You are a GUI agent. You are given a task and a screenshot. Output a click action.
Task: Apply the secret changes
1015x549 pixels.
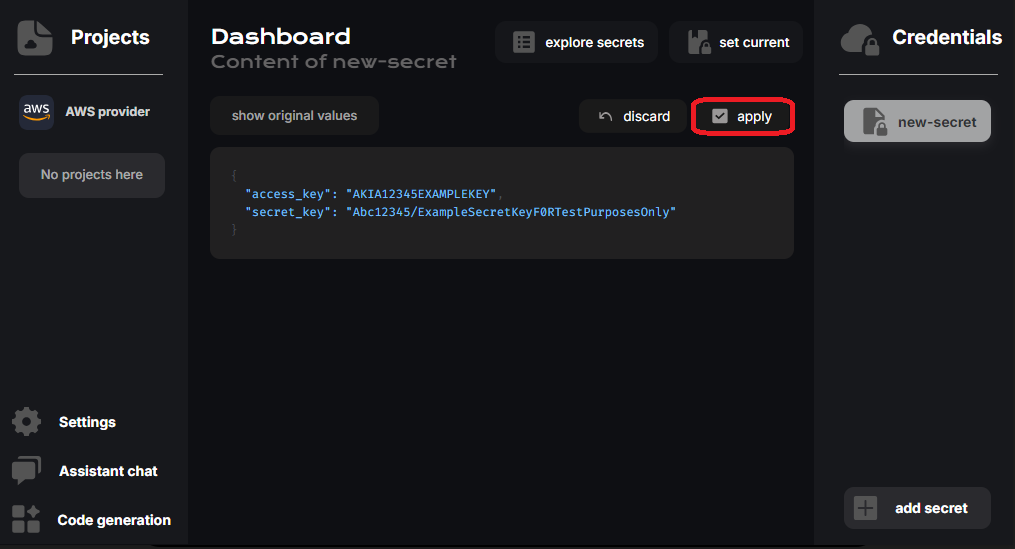pyautogui.click(x=743, y=117)
